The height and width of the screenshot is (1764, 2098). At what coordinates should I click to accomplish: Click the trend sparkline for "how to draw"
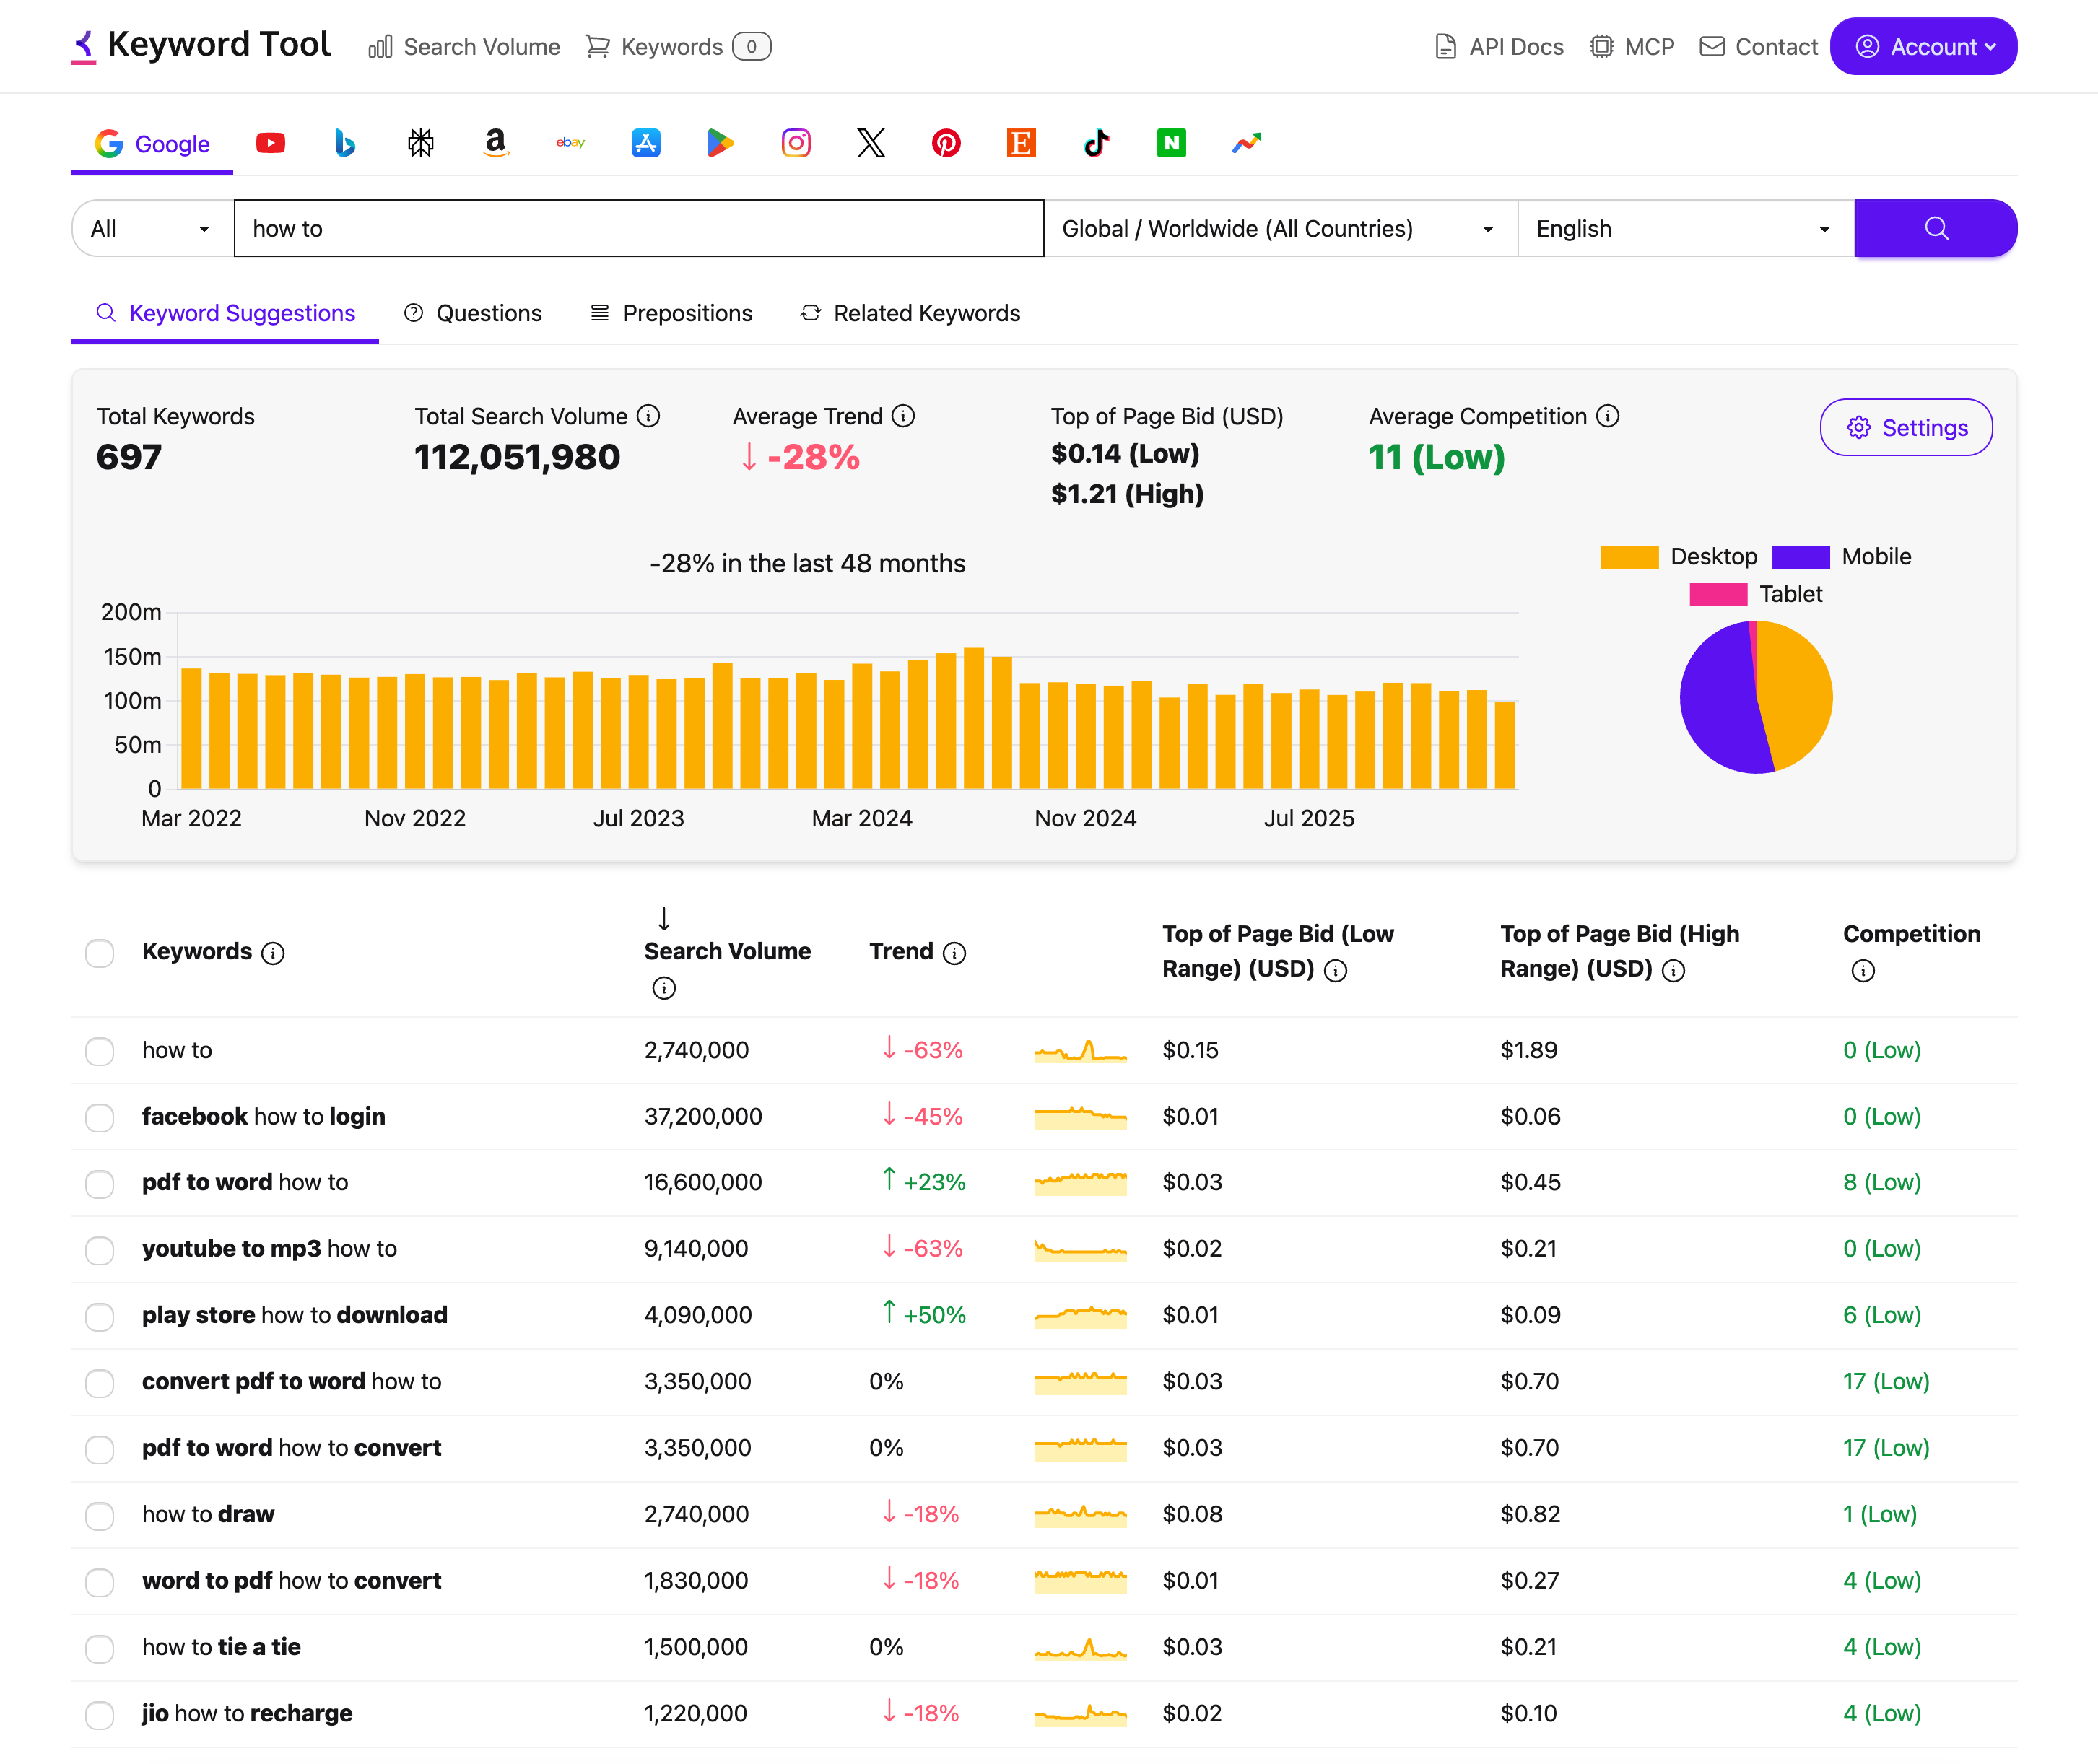point(1080,1514)
